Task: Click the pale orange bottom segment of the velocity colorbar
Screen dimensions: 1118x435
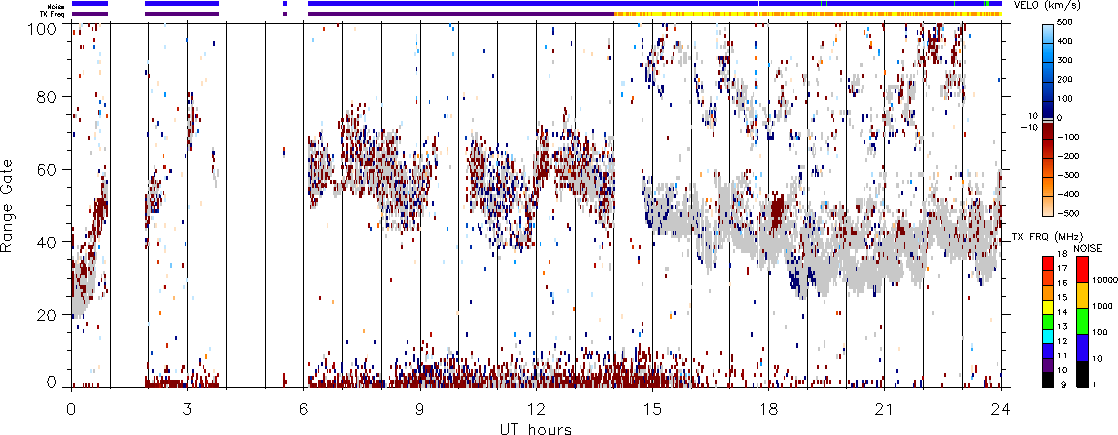Action: 1048,206
